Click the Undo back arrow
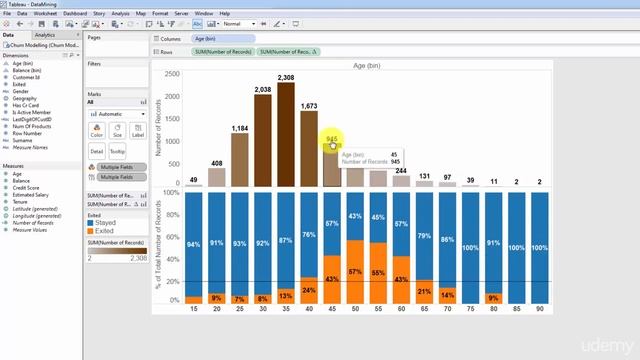 (19, 24)
